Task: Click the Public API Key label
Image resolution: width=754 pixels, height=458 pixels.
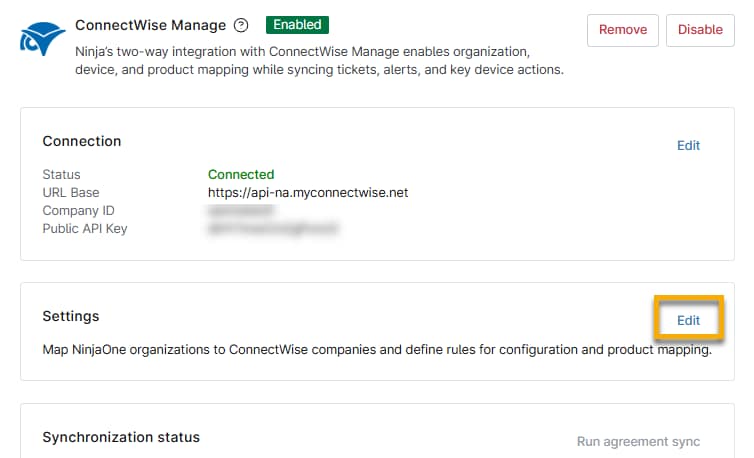Action: pyautogui.click(x=85, y=229)
